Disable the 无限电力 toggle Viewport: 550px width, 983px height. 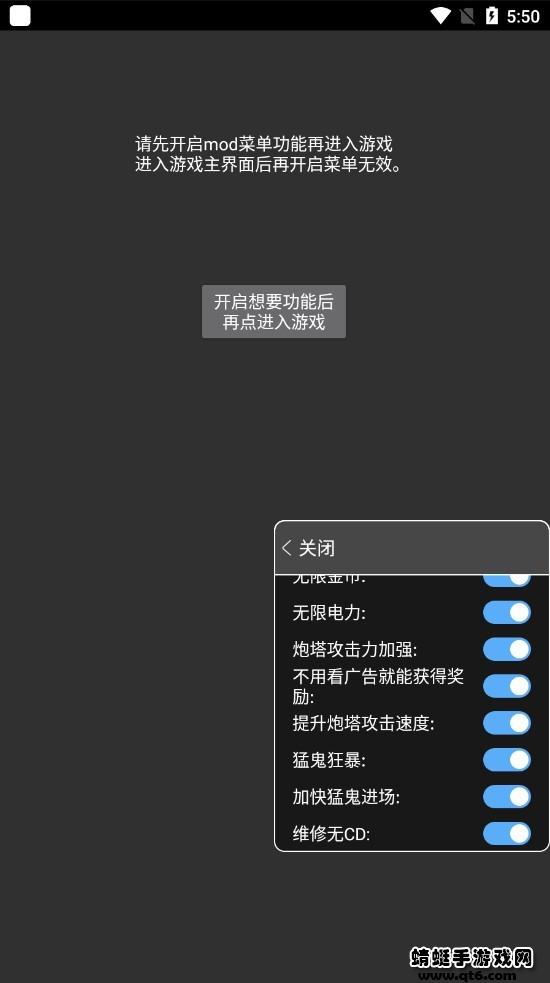[507, 612]
